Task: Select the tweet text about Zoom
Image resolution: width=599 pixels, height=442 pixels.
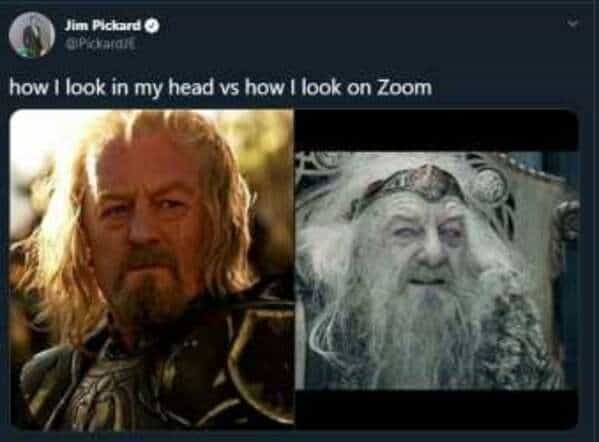Action: pyautogui.click(x=220, y=88)
